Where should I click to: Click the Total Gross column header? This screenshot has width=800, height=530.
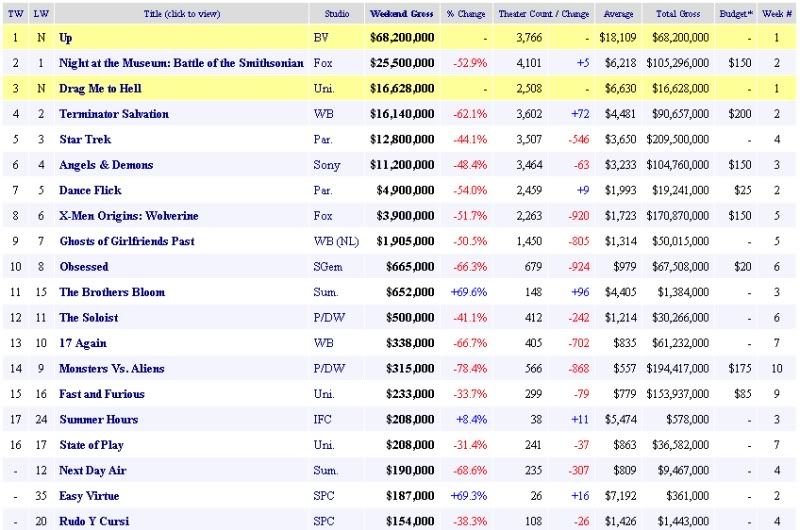click(681, 14)
